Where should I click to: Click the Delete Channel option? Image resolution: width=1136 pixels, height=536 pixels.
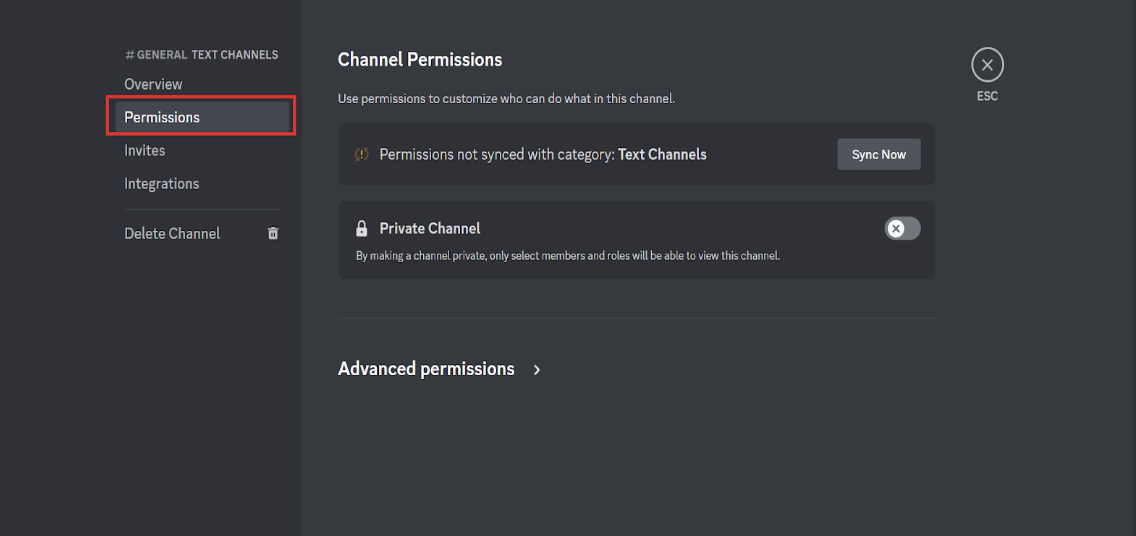coord(172,233)
